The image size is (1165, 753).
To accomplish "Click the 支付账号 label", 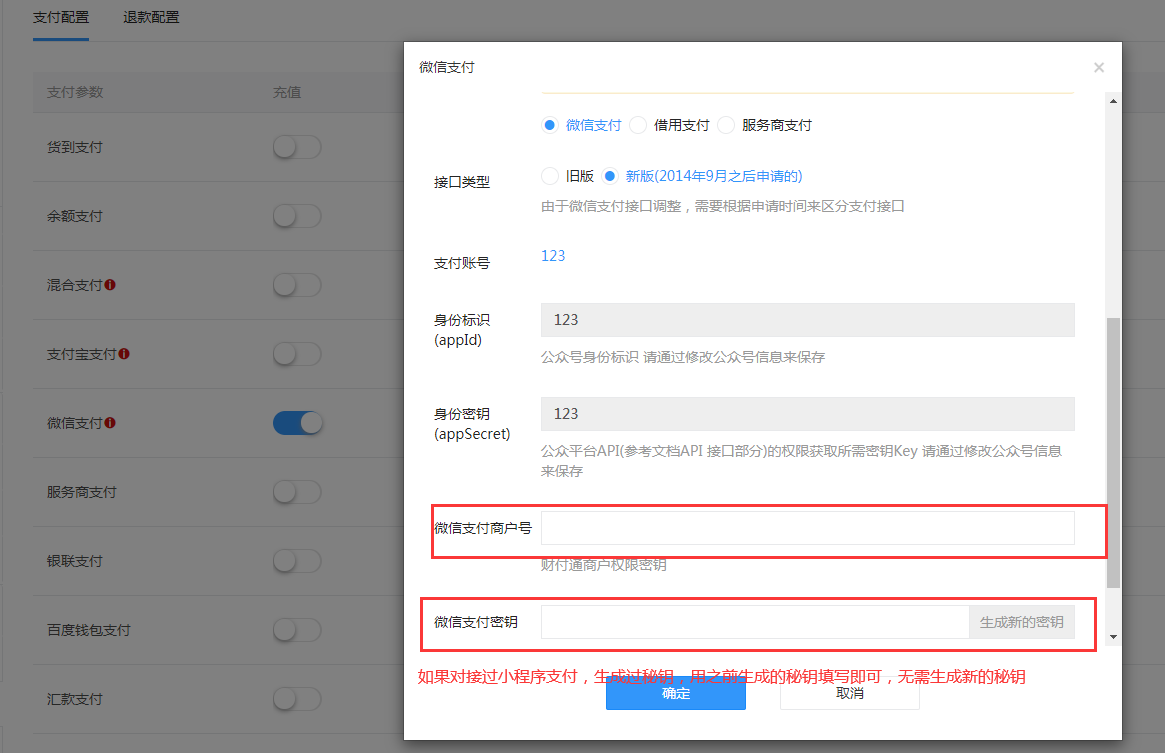I will (x=461, y=263).
